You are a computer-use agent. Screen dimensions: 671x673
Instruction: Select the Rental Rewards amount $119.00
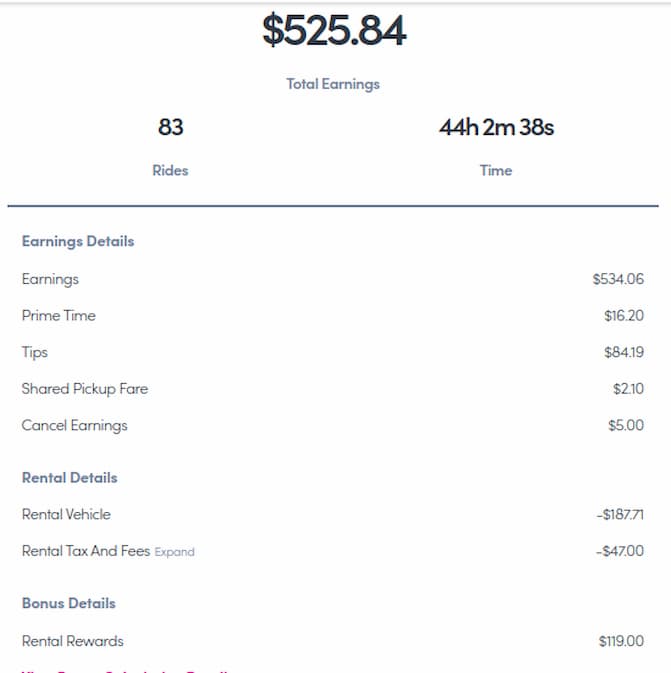pos(621,641)
